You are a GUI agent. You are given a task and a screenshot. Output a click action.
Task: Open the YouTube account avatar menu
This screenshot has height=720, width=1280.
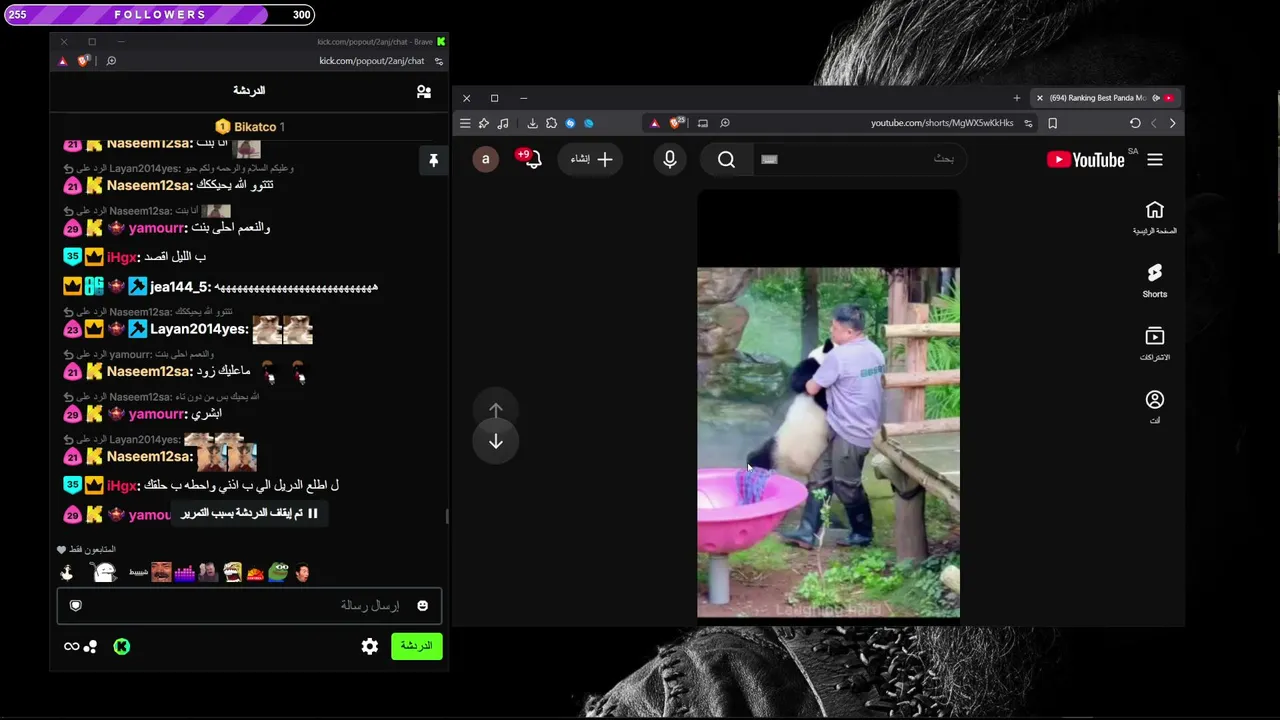[486, 159]
